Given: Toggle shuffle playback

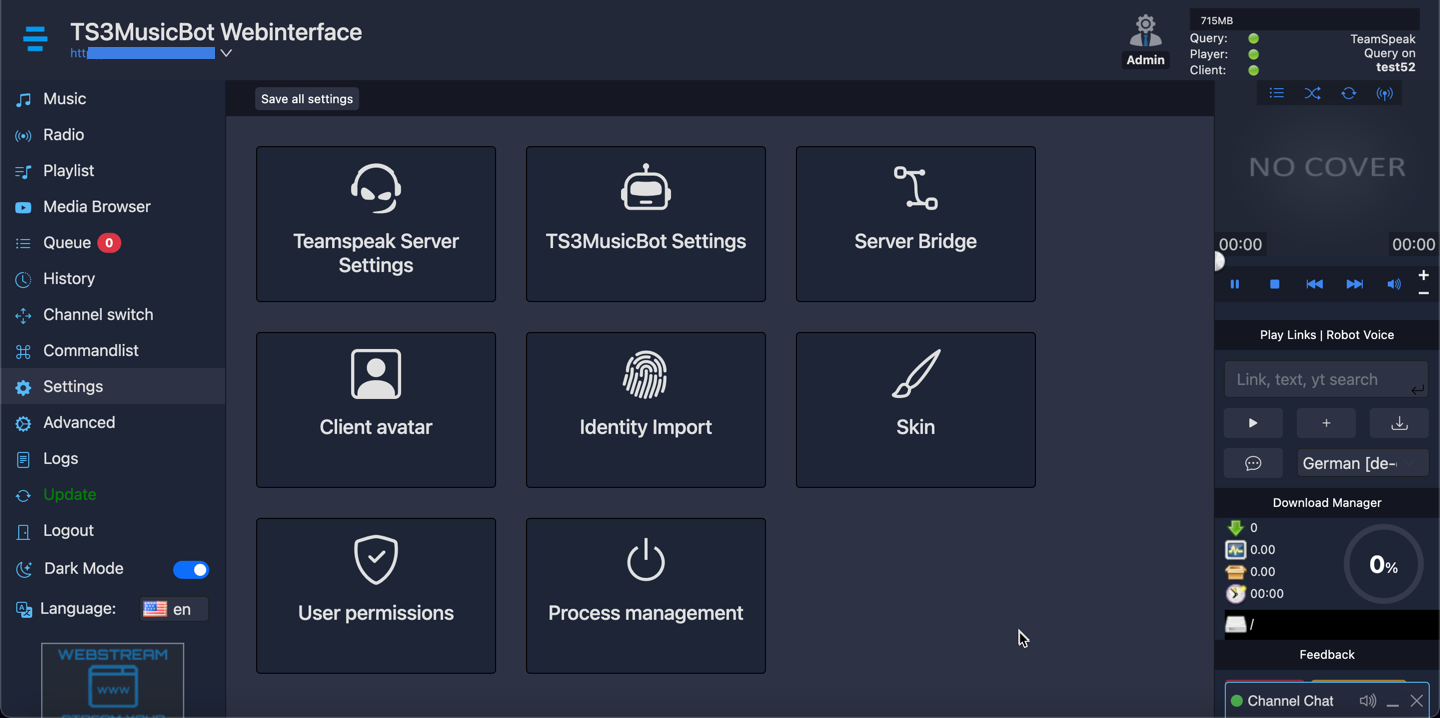Looking at the screenshot, I should point(1313,93).
